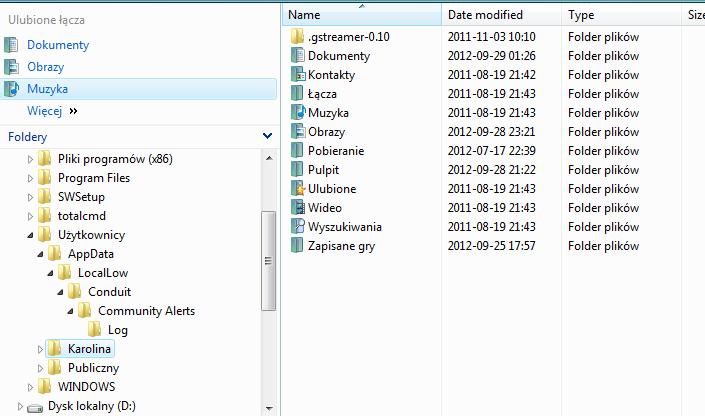The width and height of the screenshot is (705, 416).
Task: Select the Log folder in tree
Action: [118, 330]
